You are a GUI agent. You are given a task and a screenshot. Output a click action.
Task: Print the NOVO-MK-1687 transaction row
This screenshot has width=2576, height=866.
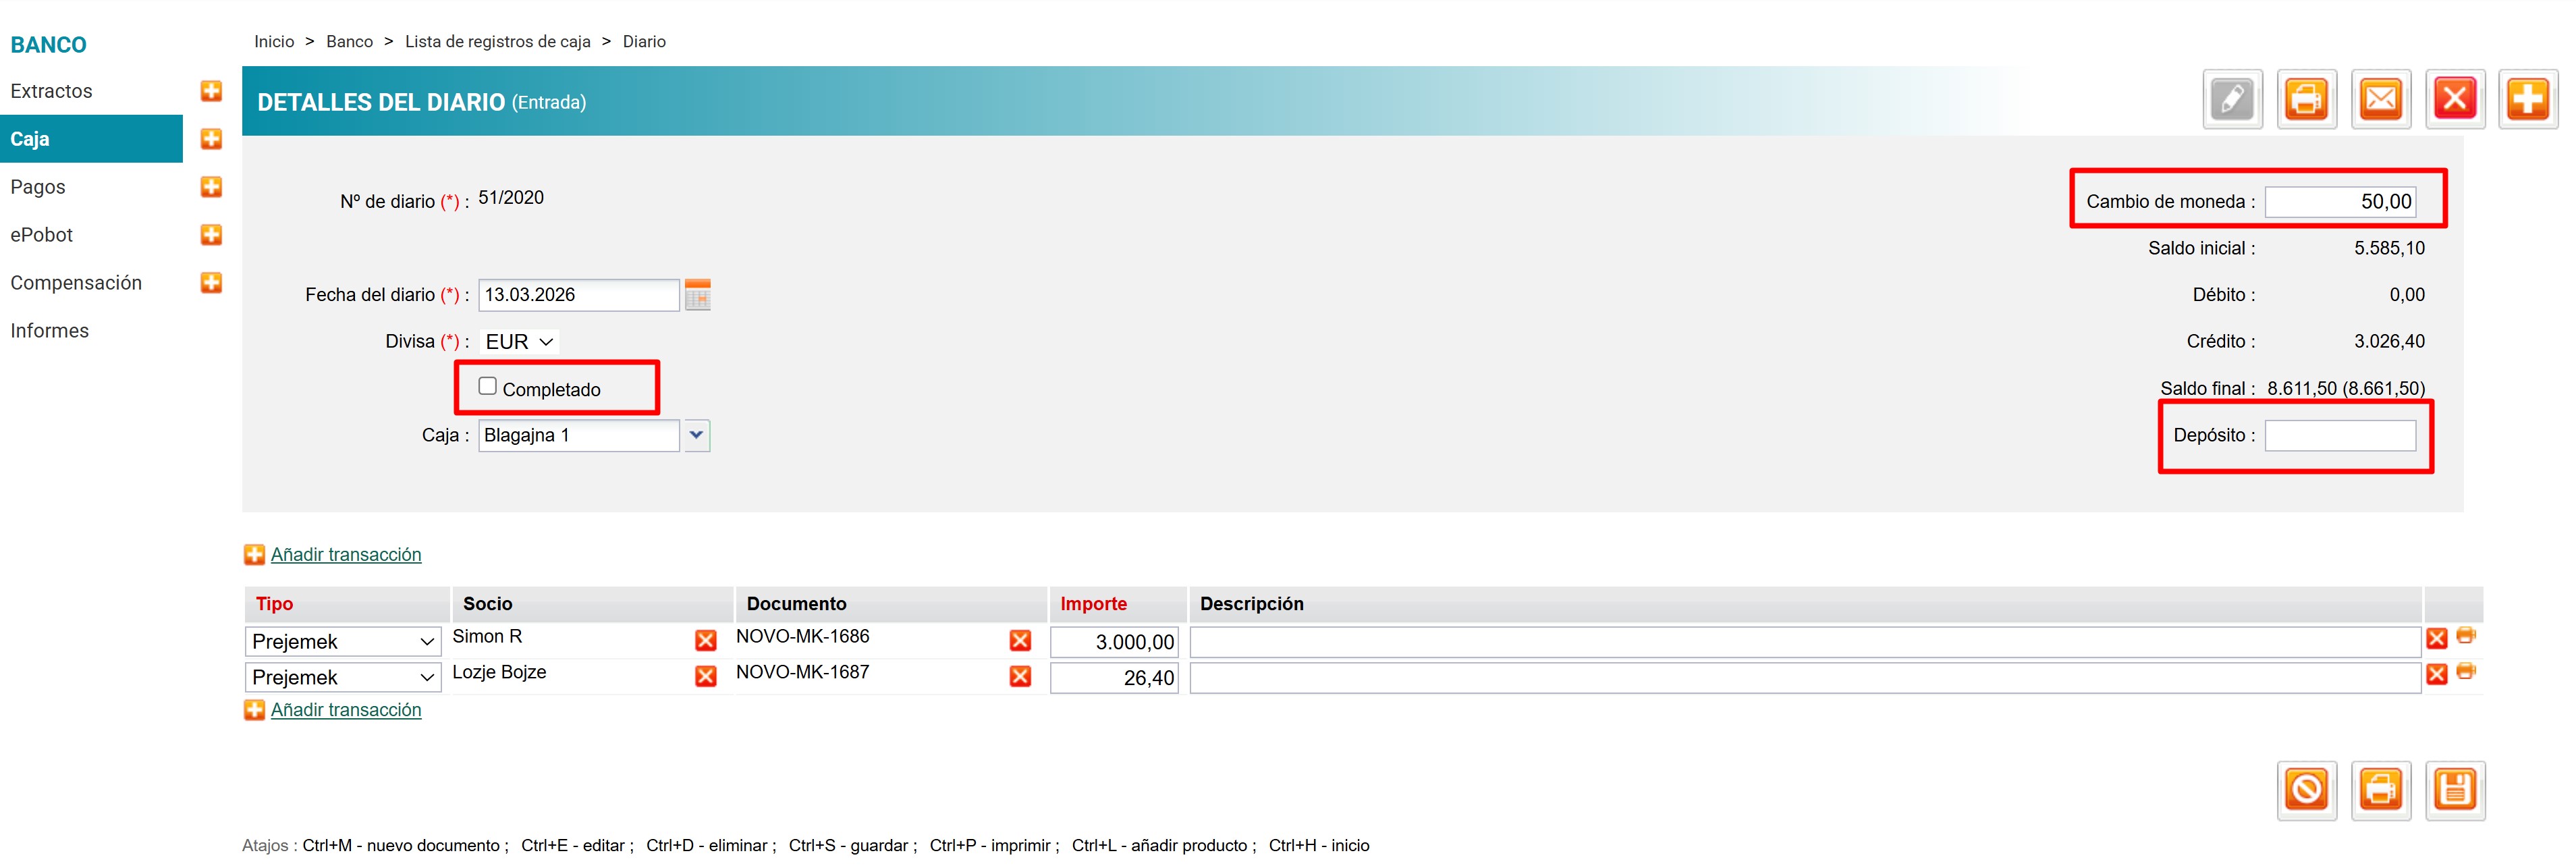(2465, 672)
